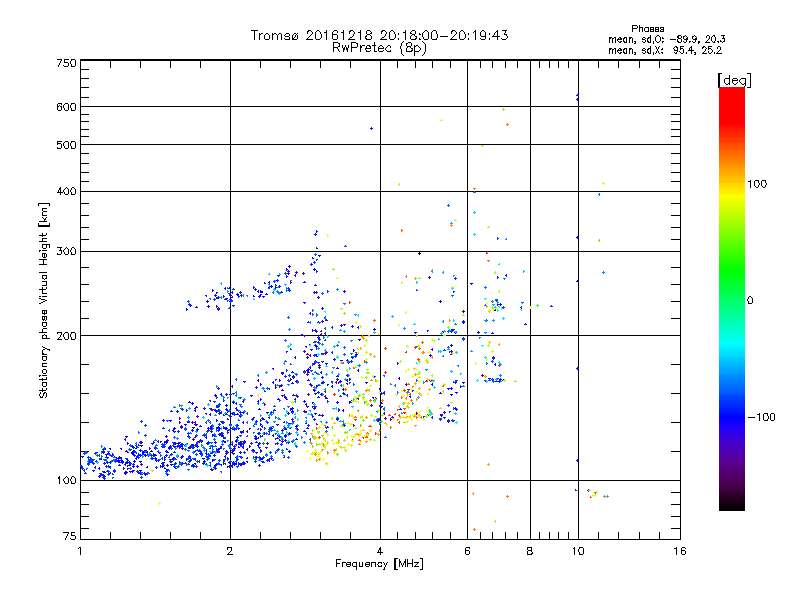Click the plot title 'Tromsø 20161218 20:18:00-20:19:43'

pyautogui.click(x=380, y=35)
